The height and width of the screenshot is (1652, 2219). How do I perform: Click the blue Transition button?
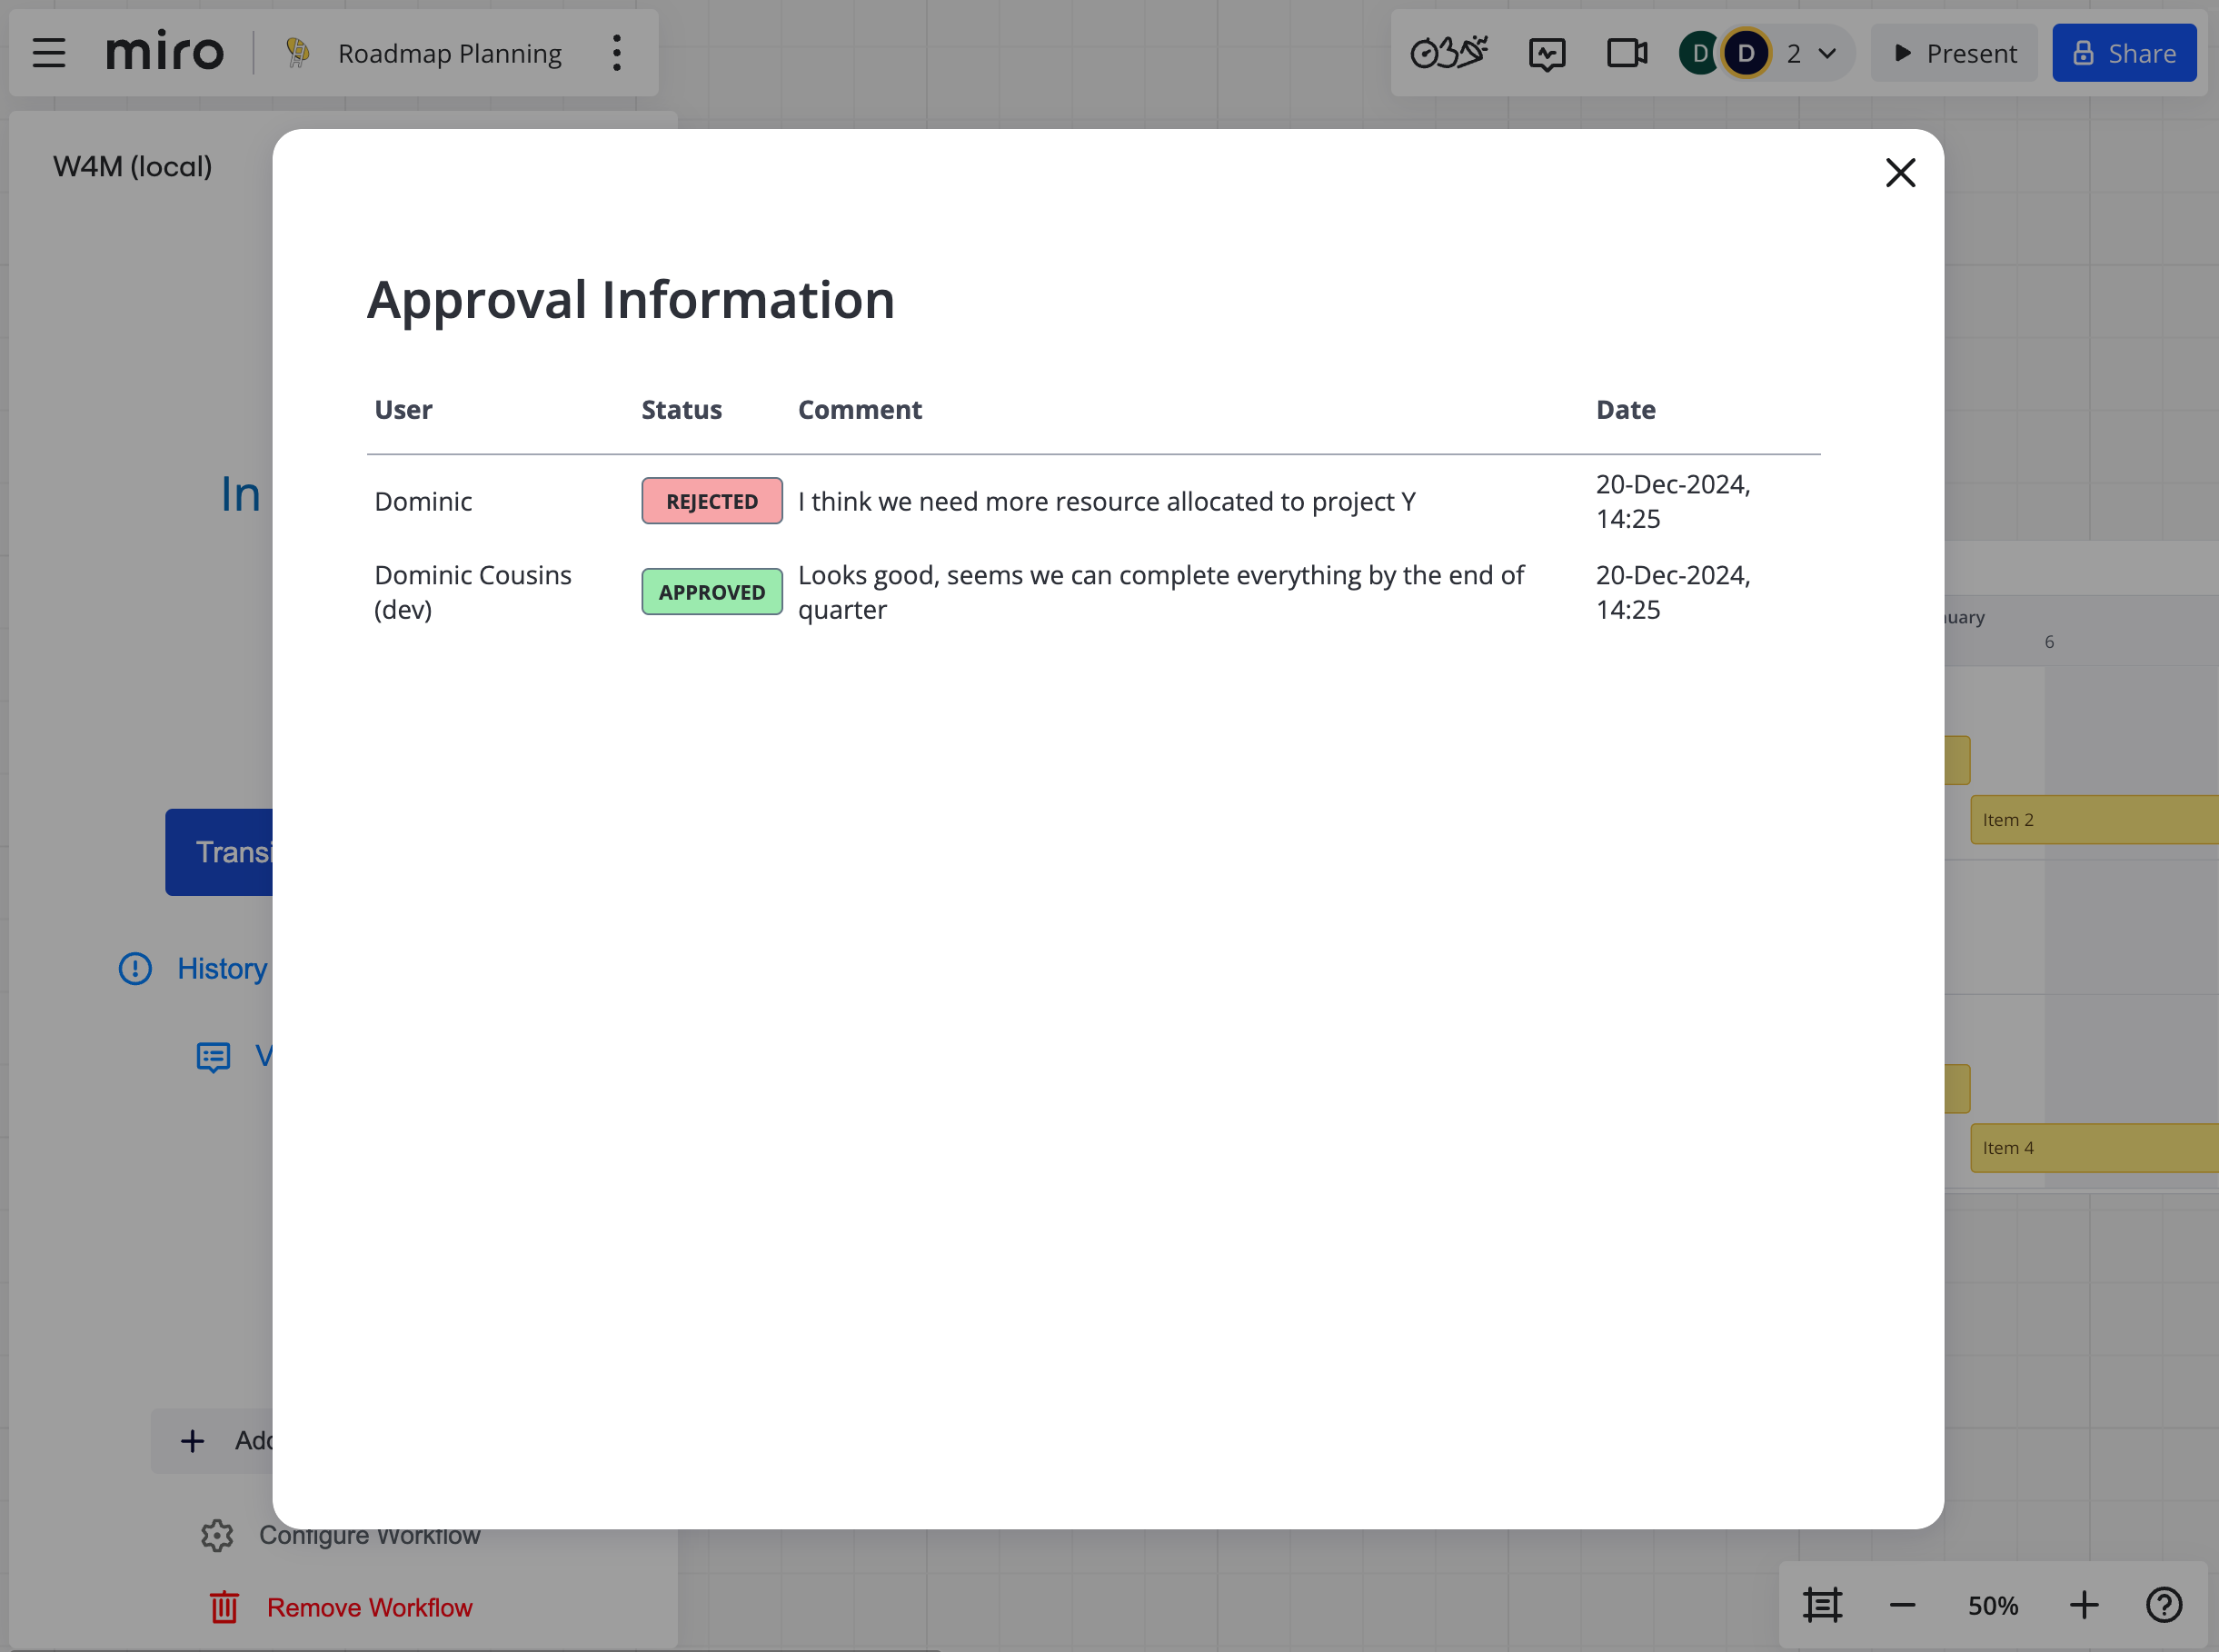click(220, 852)
